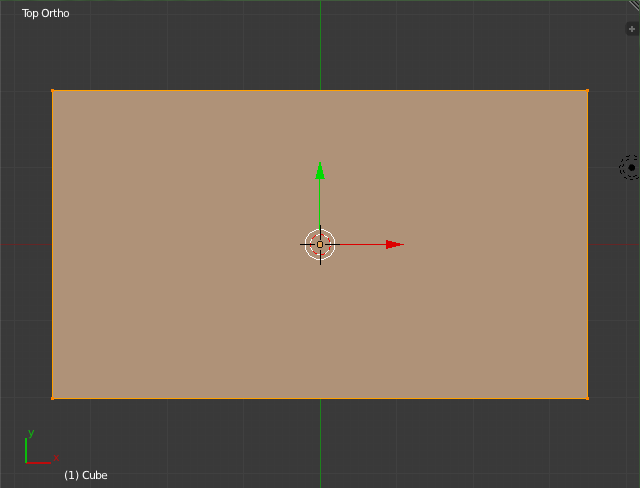
Task: Click the top-right corner vertex of the cube
Action: click(x=588, y=91)
